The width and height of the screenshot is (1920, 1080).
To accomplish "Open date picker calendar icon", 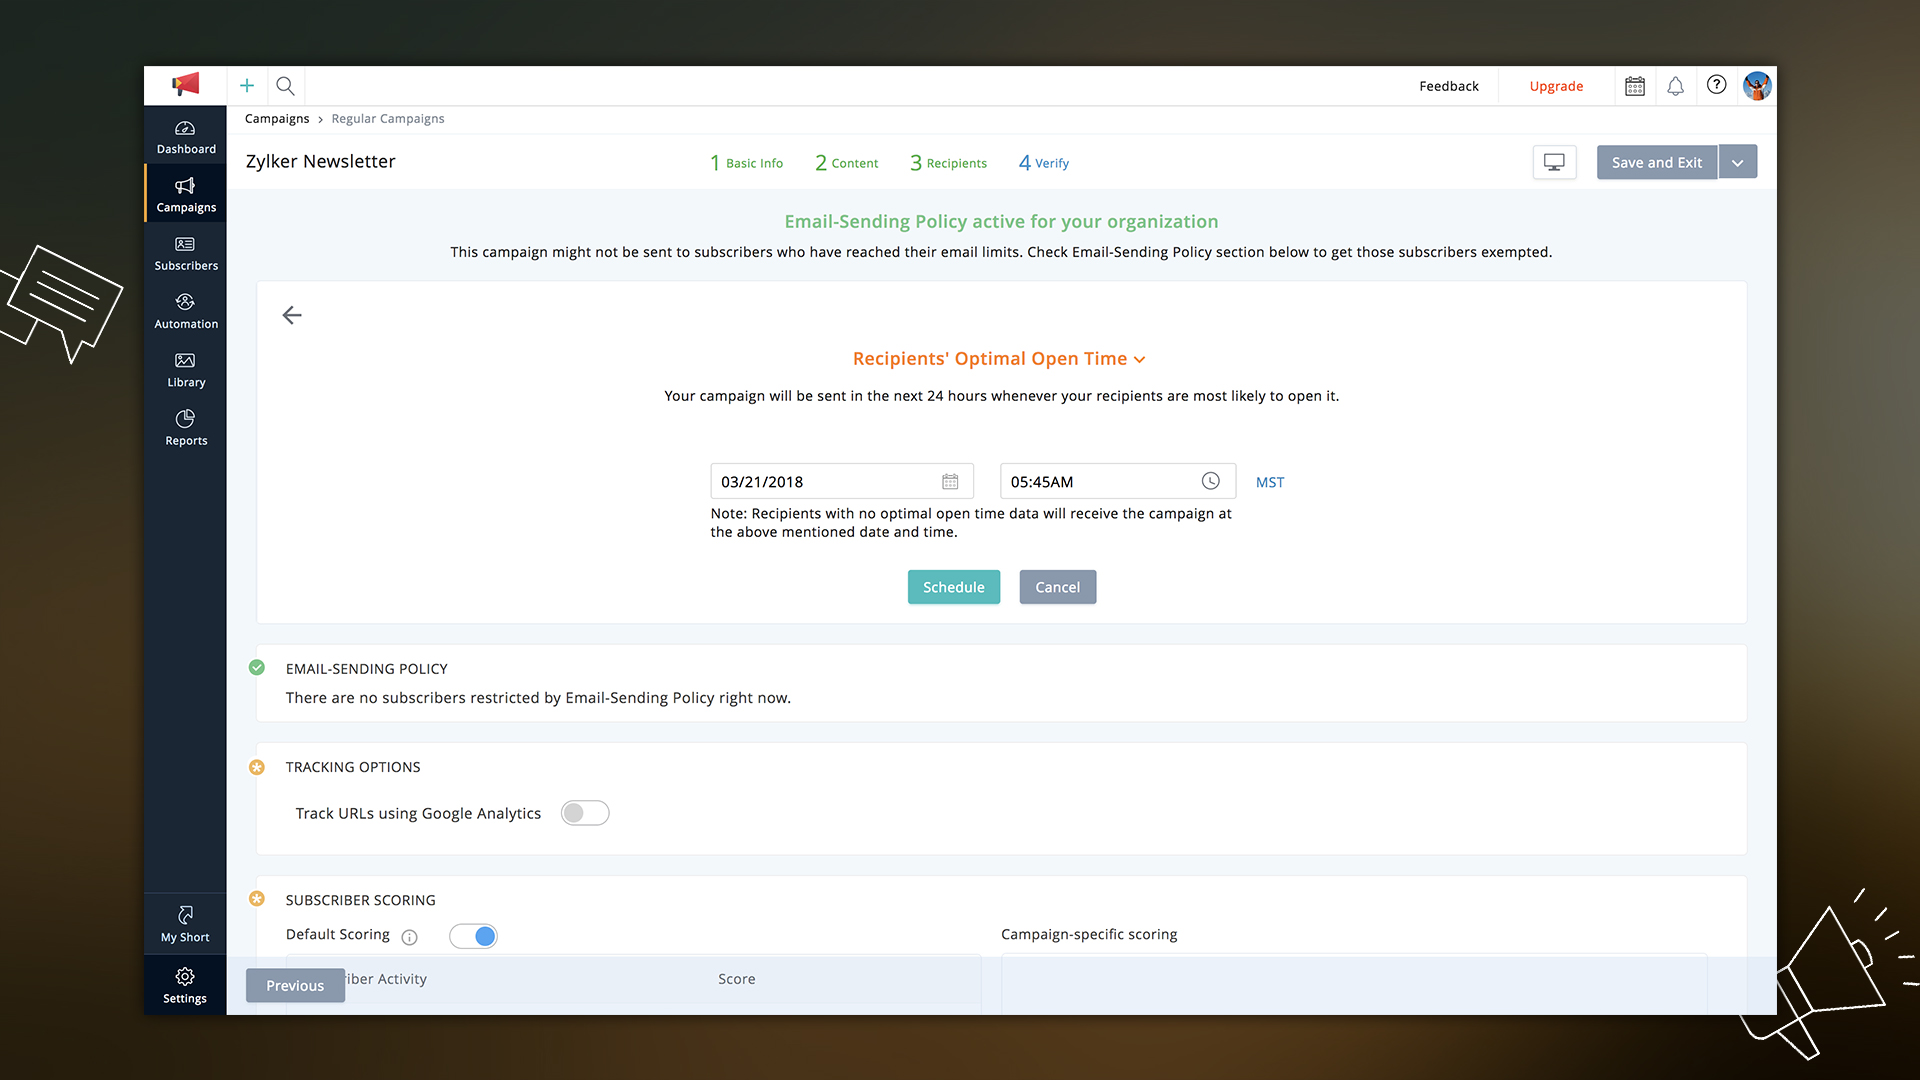I will [950, 482].
